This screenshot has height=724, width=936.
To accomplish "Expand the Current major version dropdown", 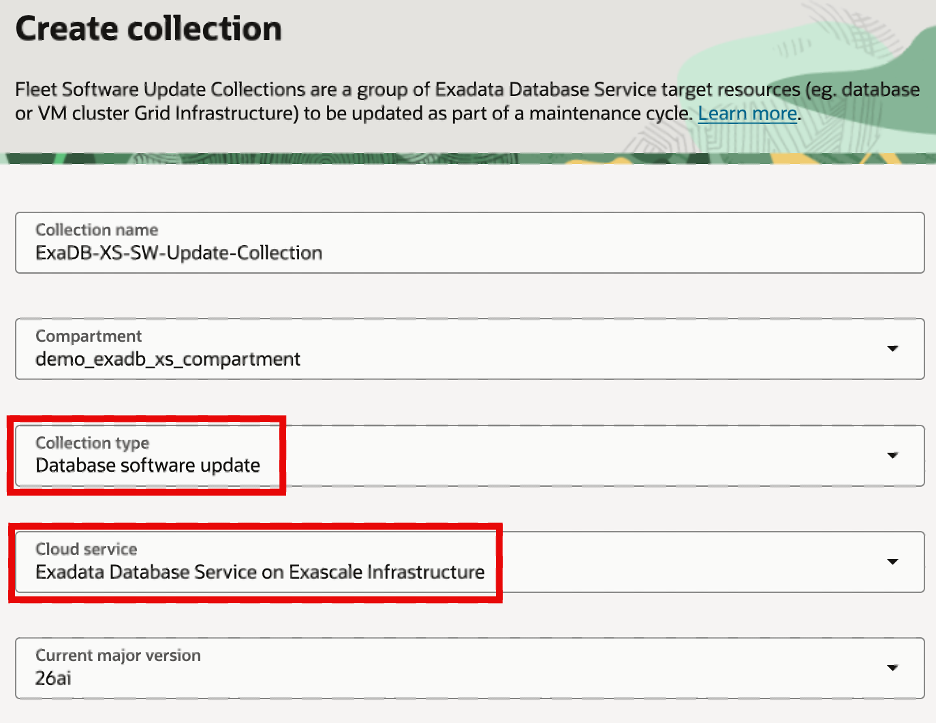I will 470,668.
